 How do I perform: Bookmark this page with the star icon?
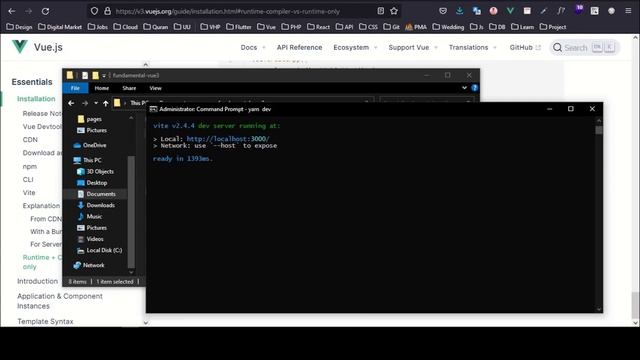coord(394,11)
